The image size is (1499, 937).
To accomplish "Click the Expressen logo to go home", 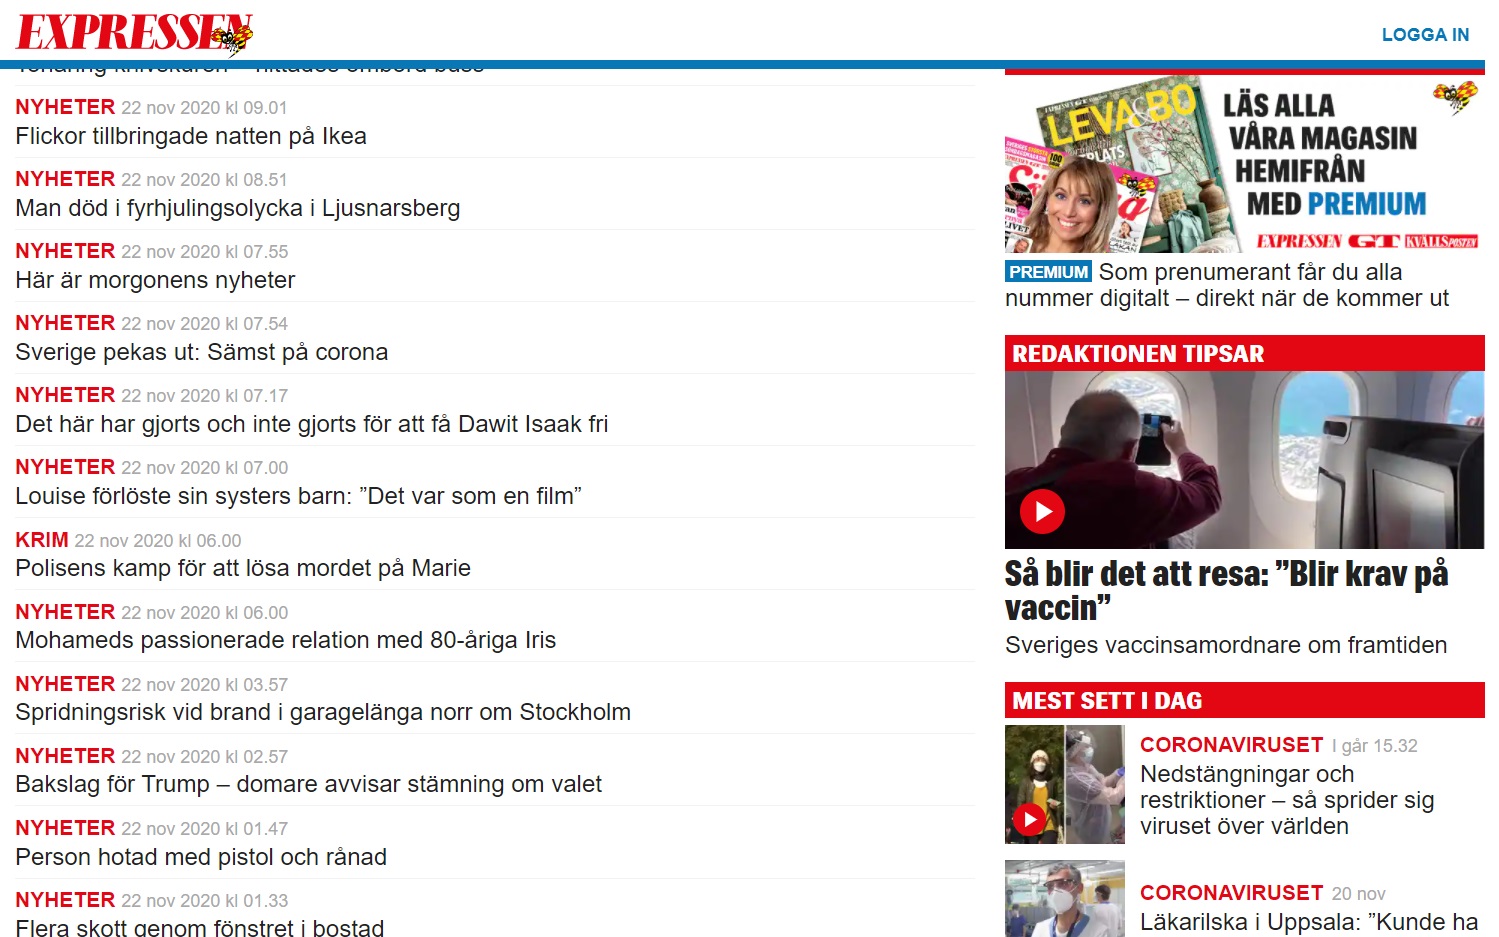I will point(135,33).
